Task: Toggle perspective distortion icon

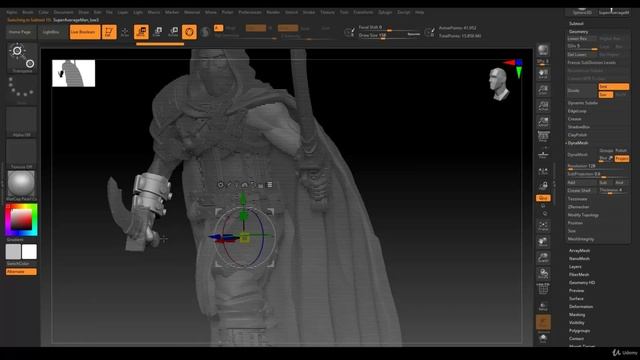Action: pyautogui.click(x=543, y=137)
